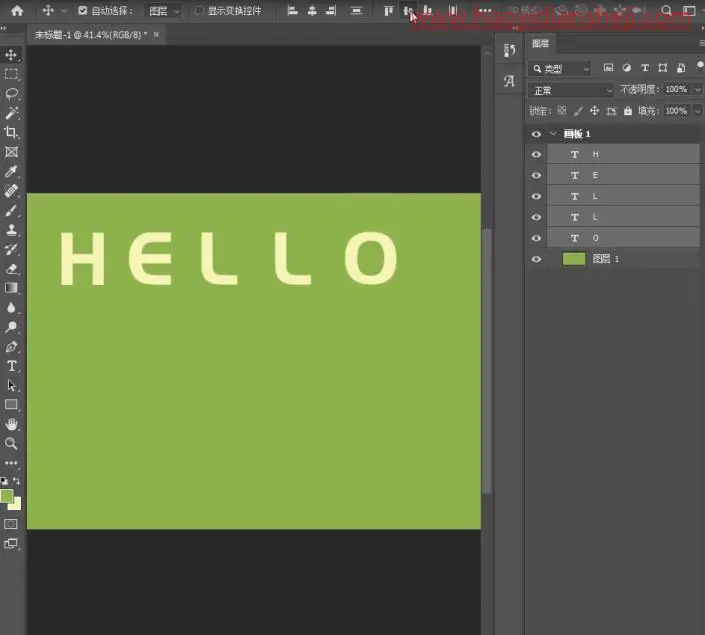Open the Move tool preset picker arrow
Image resolution: width=705 pixels, height=635 pixels.
(63, 11)
